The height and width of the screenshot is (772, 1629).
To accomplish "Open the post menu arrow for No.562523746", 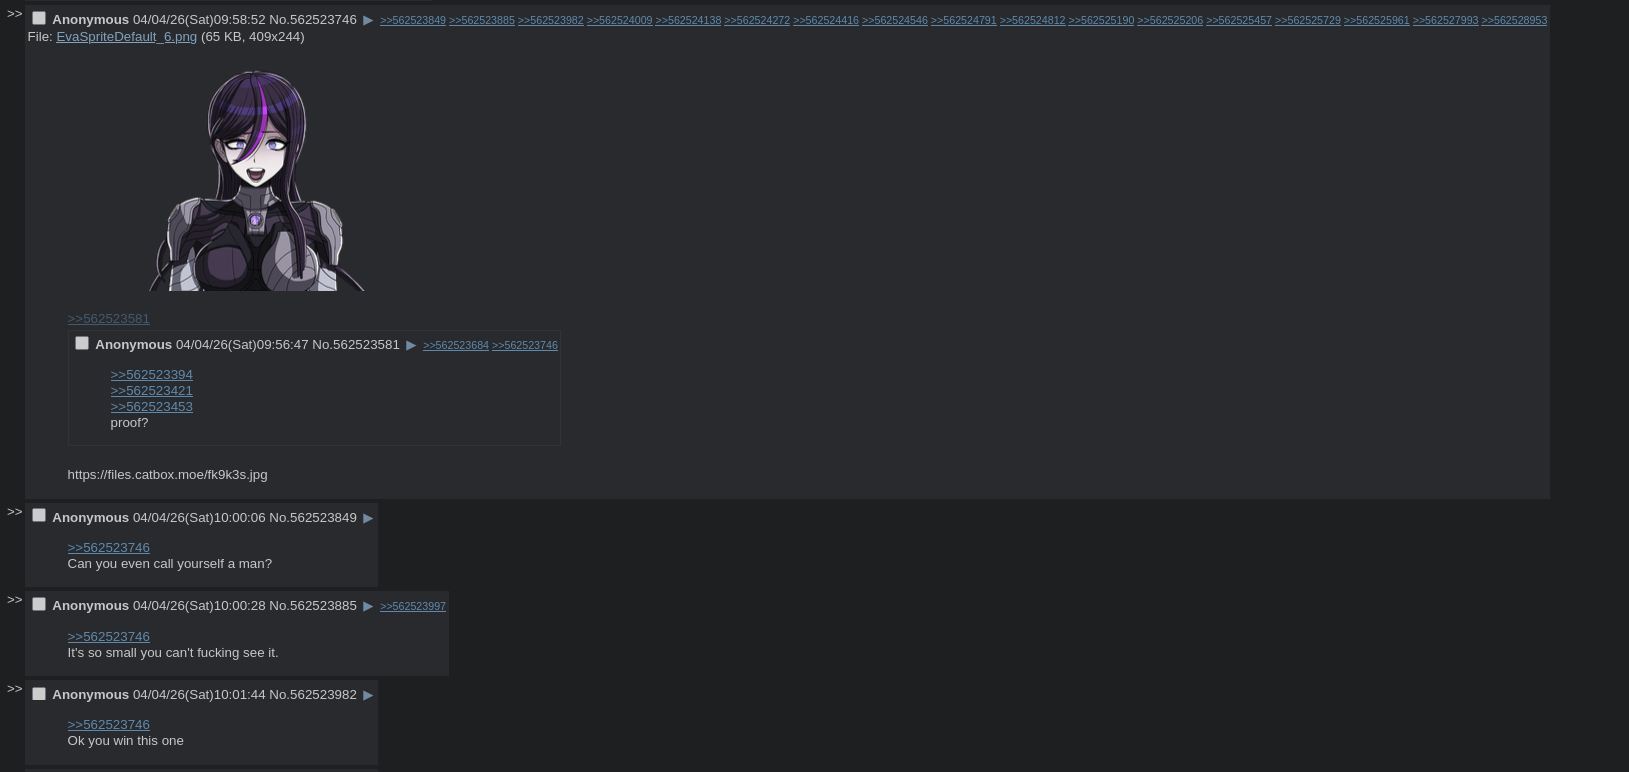I will click(368, 20).
